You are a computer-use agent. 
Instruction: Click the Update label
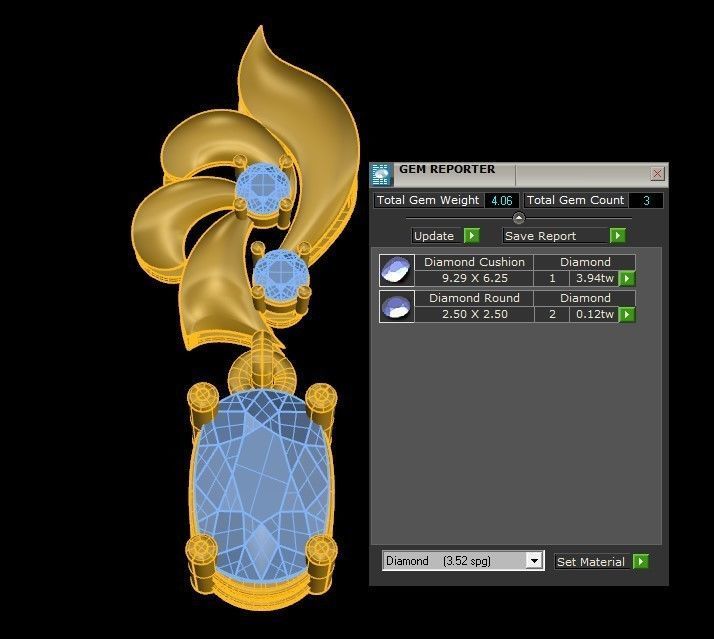pyautogui.click(x=434, y=236)
